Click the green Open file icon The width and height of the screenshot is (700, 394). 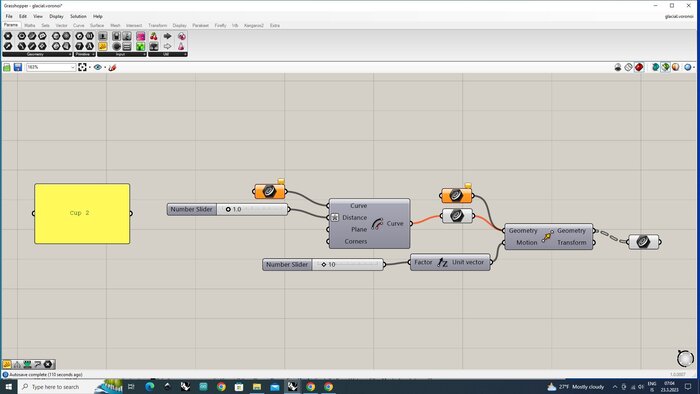point(7,67)
